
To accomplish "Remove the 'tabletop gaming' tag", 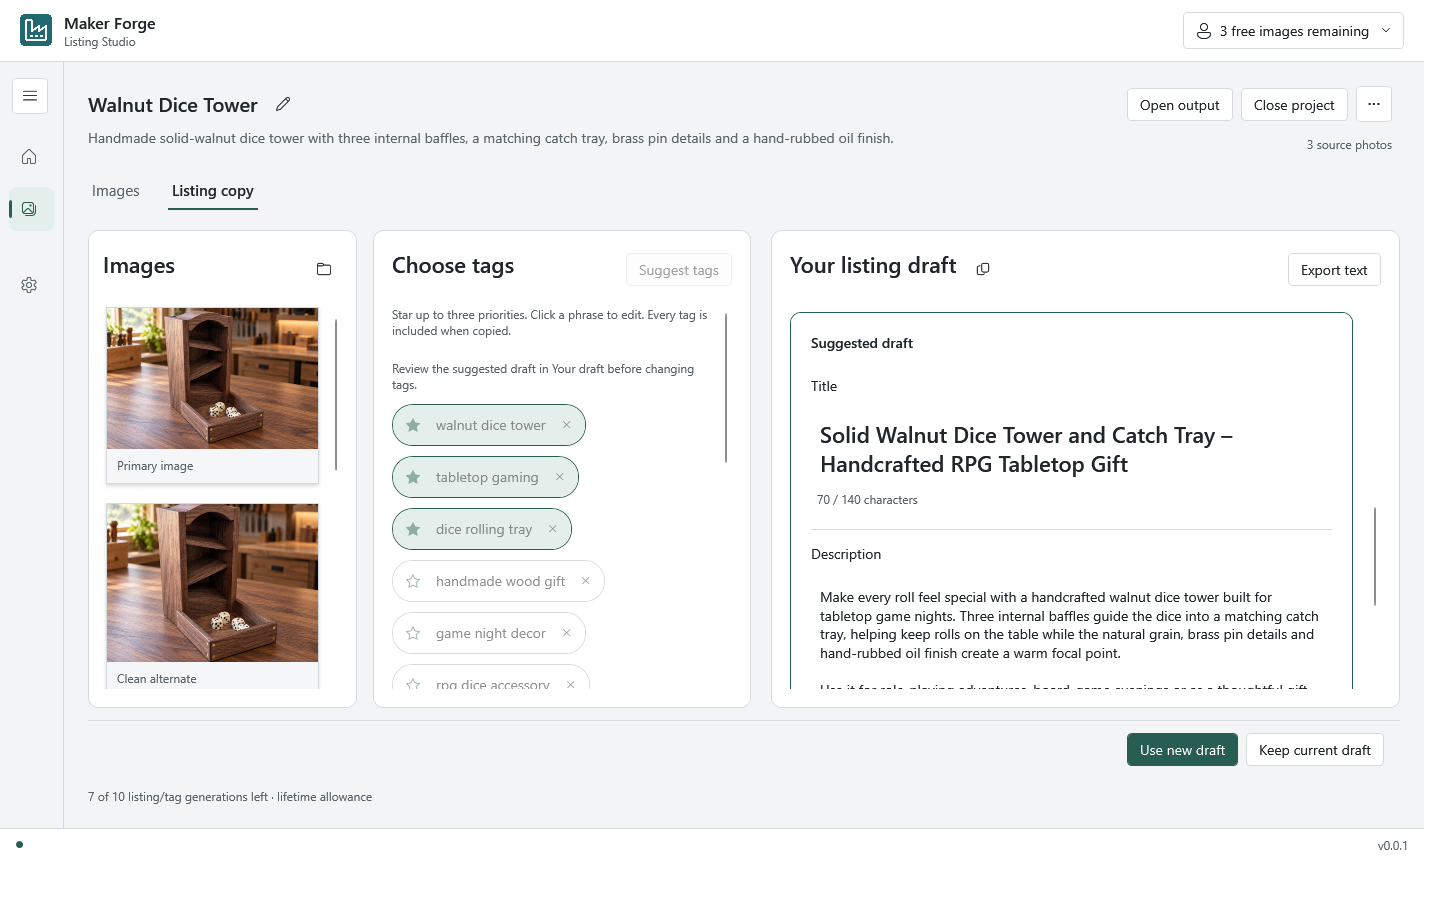I will tap(560, 477).
